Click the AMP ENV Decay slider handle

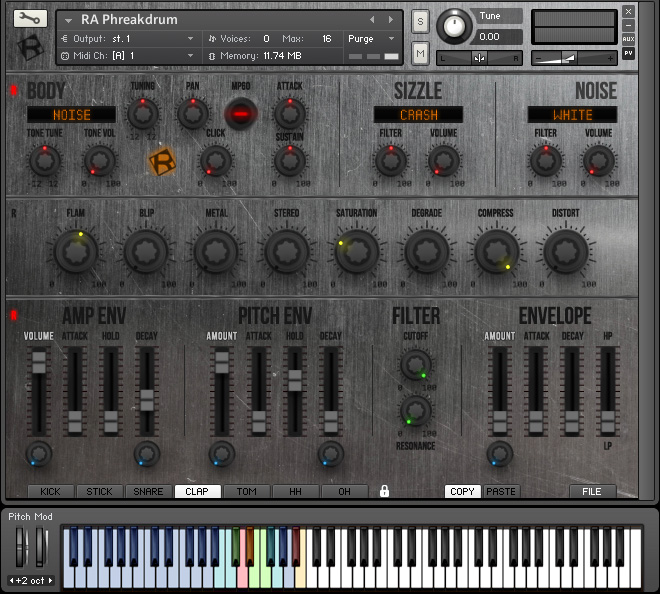point(147,400)
